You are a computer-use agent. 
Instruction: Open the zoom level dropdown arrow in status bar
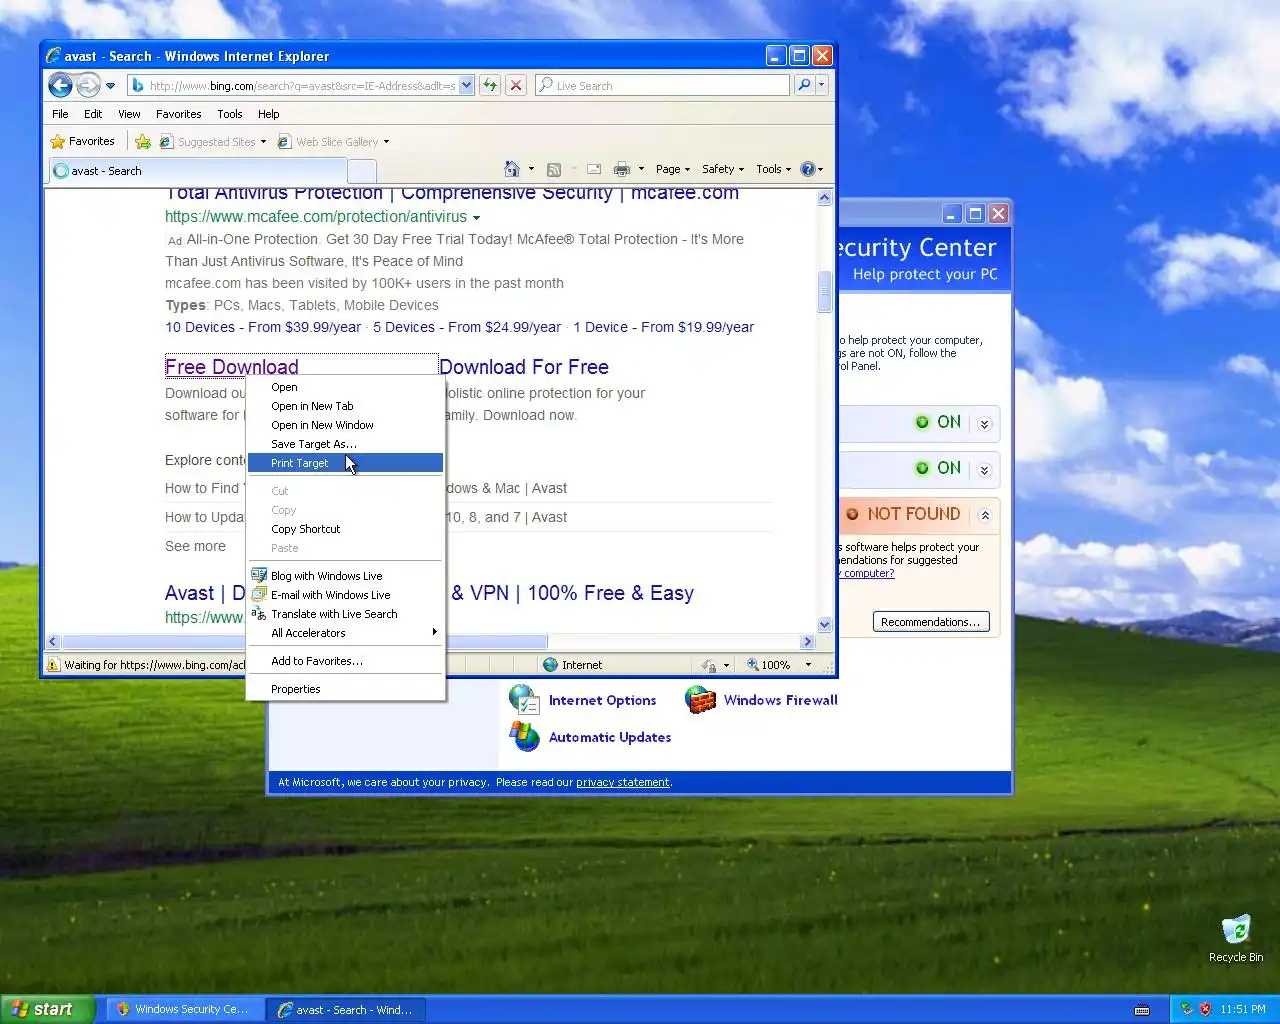[808, 665]
